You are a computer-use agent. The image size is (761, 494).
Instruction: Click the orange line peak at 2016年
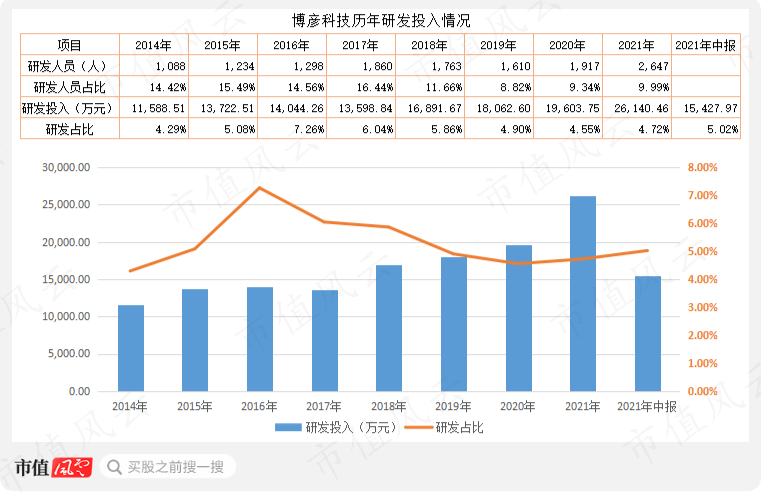tap(260, 188)
